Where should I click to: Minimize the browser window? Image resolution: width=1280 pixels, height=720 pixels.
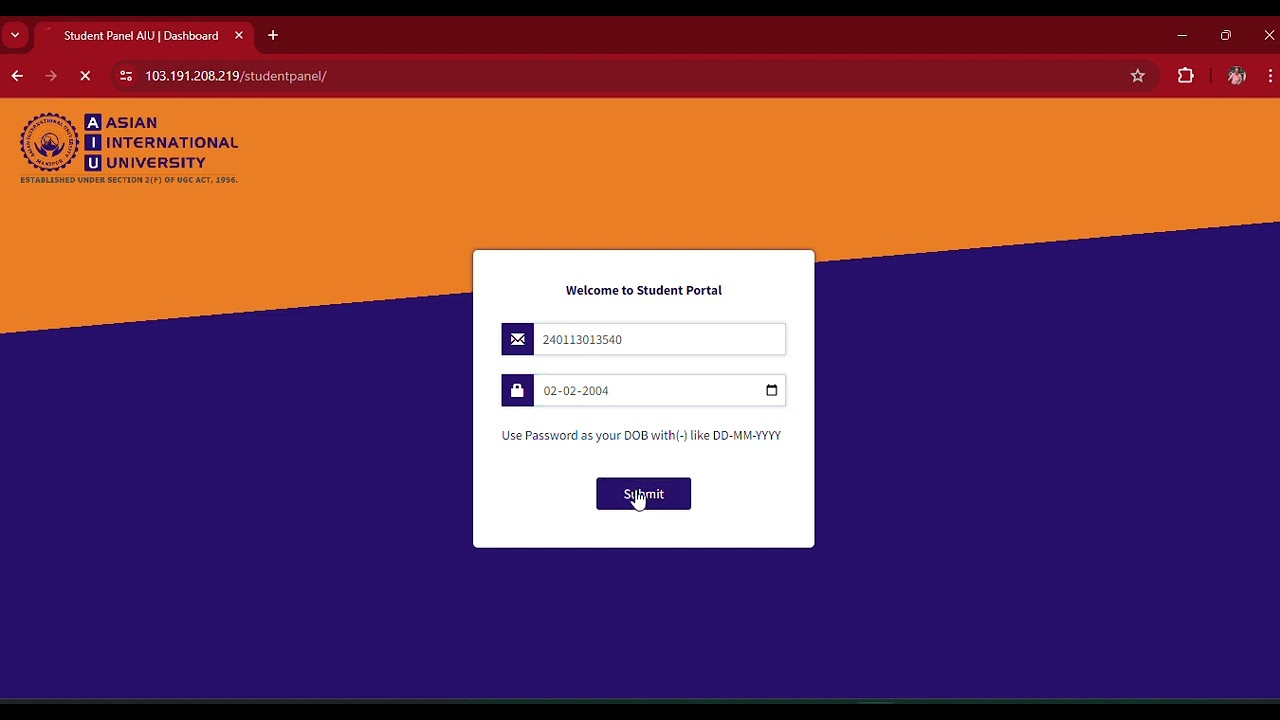coord(1182,36)
